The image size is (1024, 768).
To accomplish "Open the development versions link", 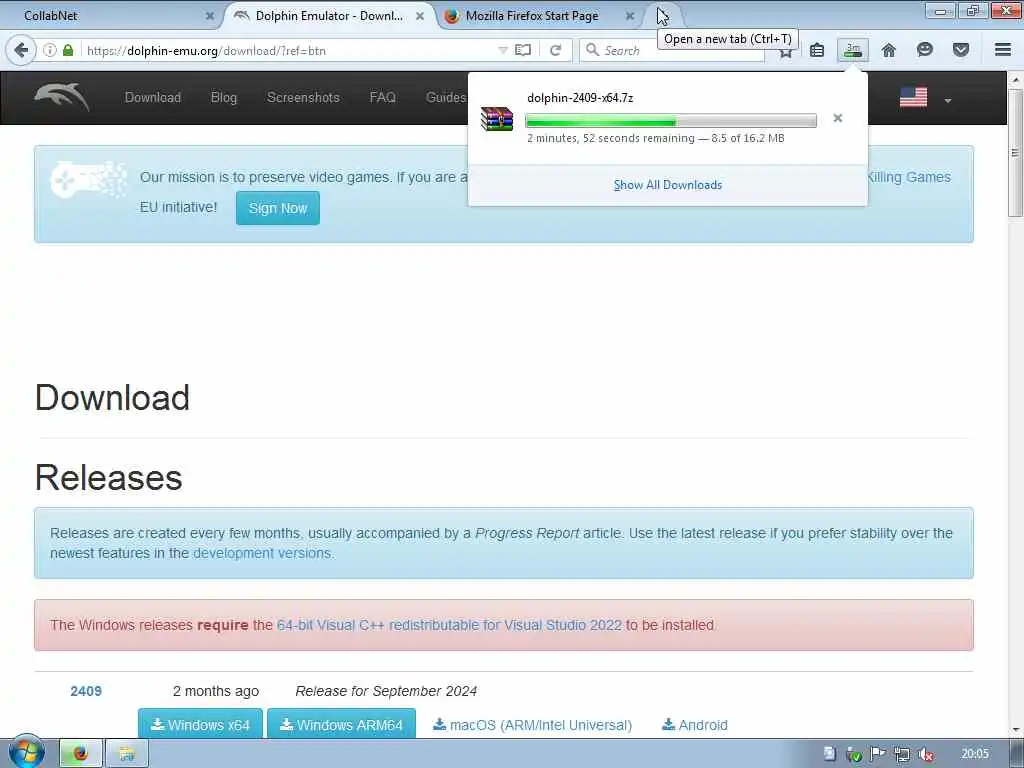I will pos(263,553).
